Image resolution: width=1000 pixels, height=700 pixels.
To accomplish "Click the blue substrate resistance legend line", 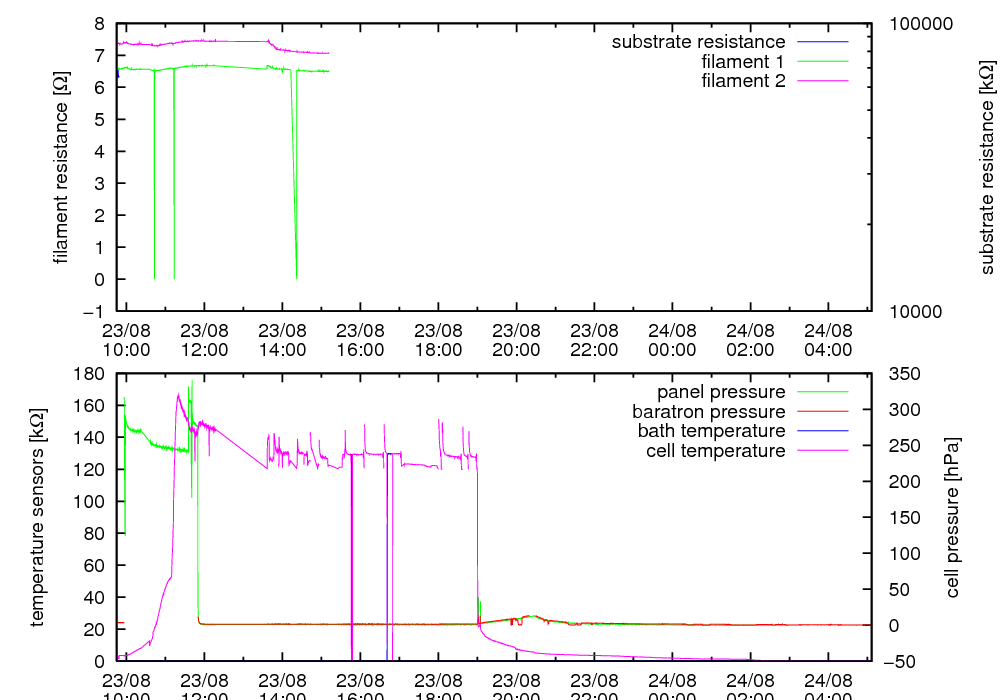I will [x=823, y=42].
